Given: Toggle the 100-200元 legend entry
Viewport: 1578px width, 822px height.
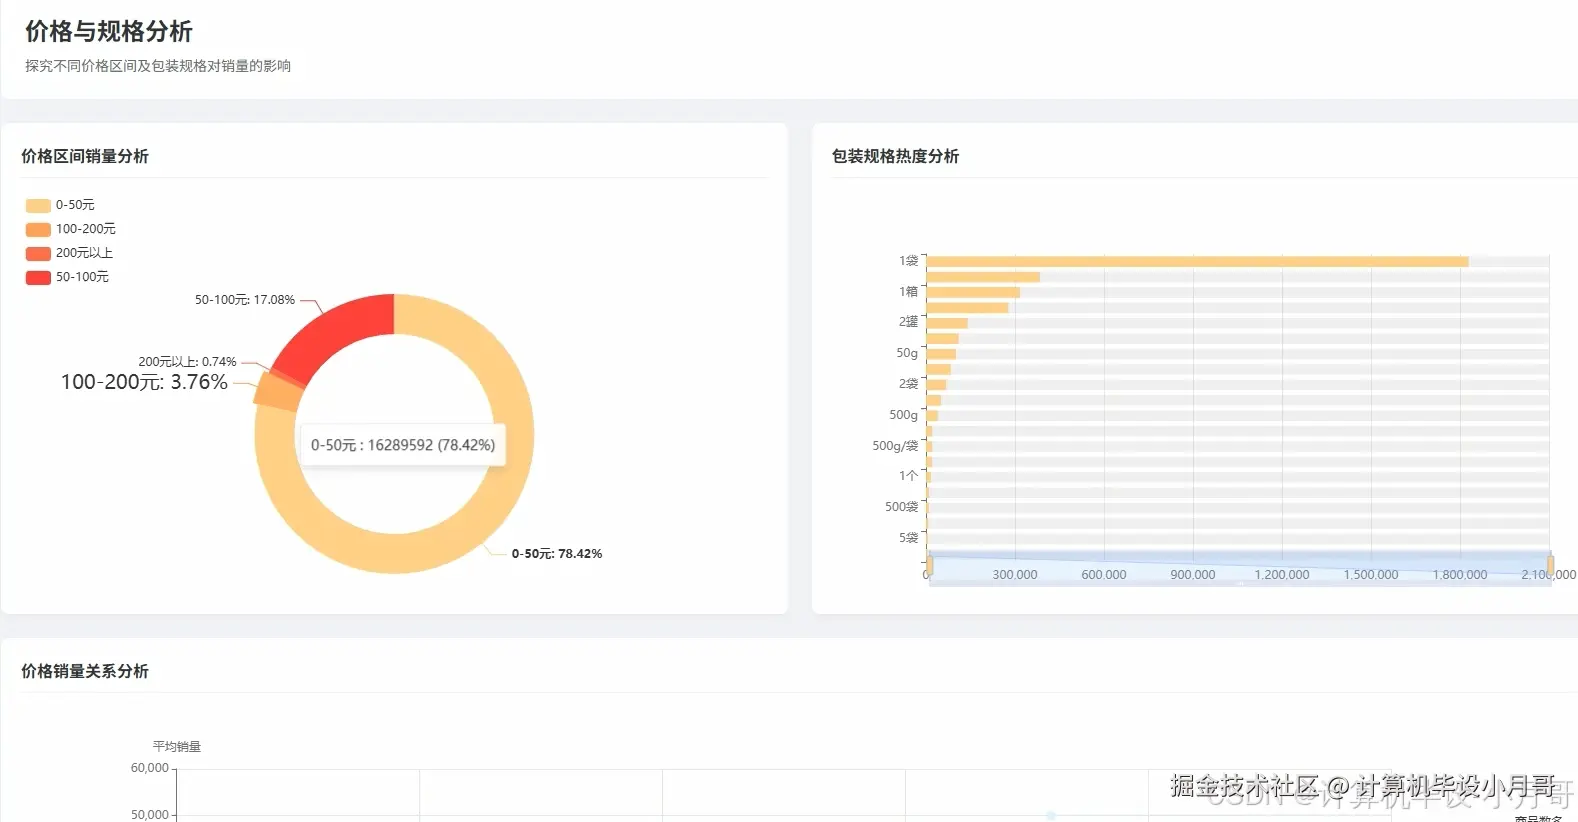Looking at the screenshot, I should coord(70,229).
